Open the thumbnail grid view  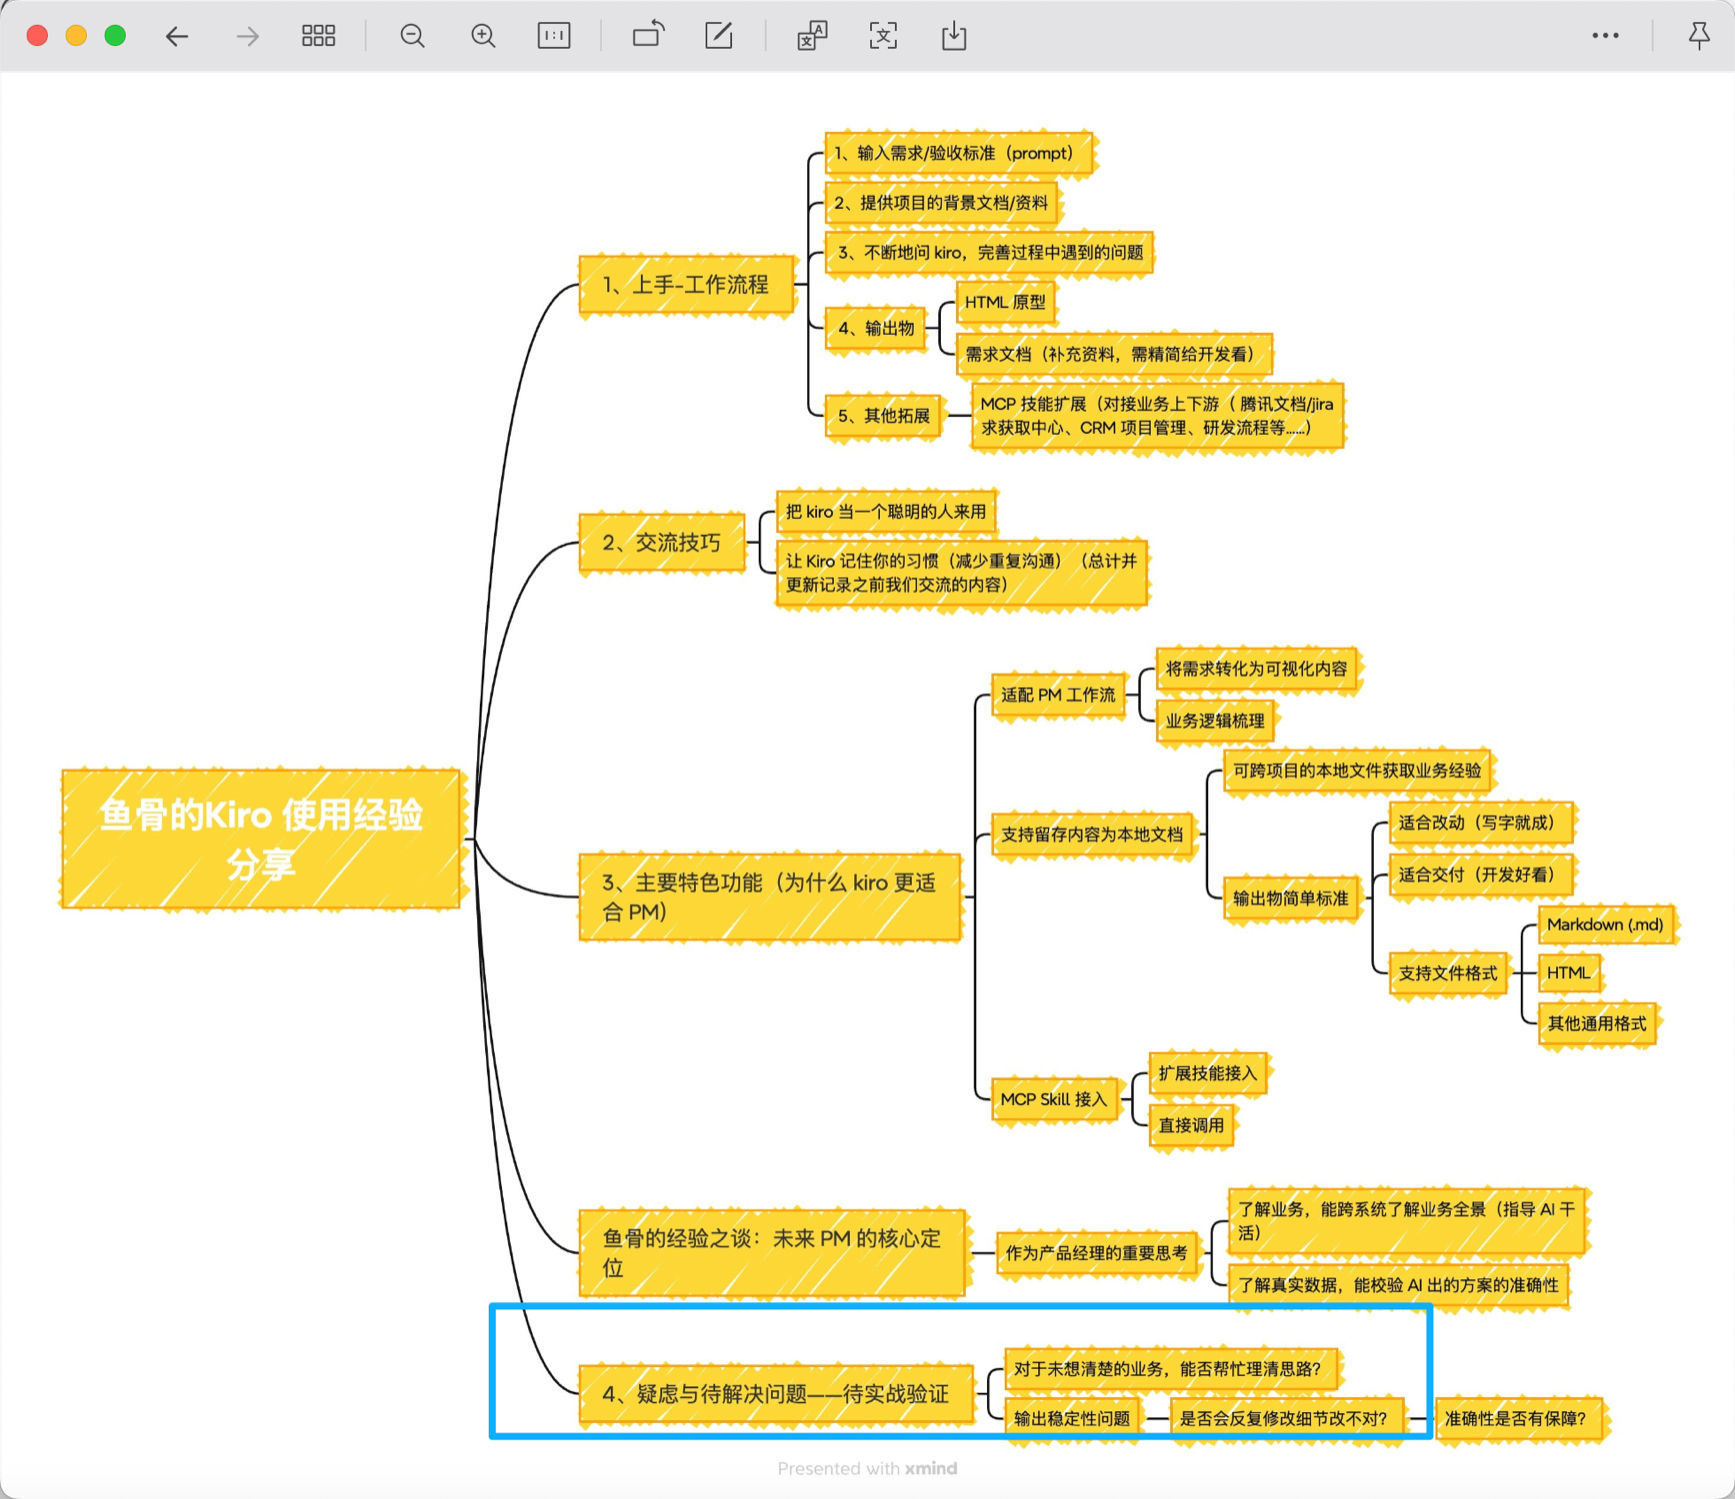(318, 37)
